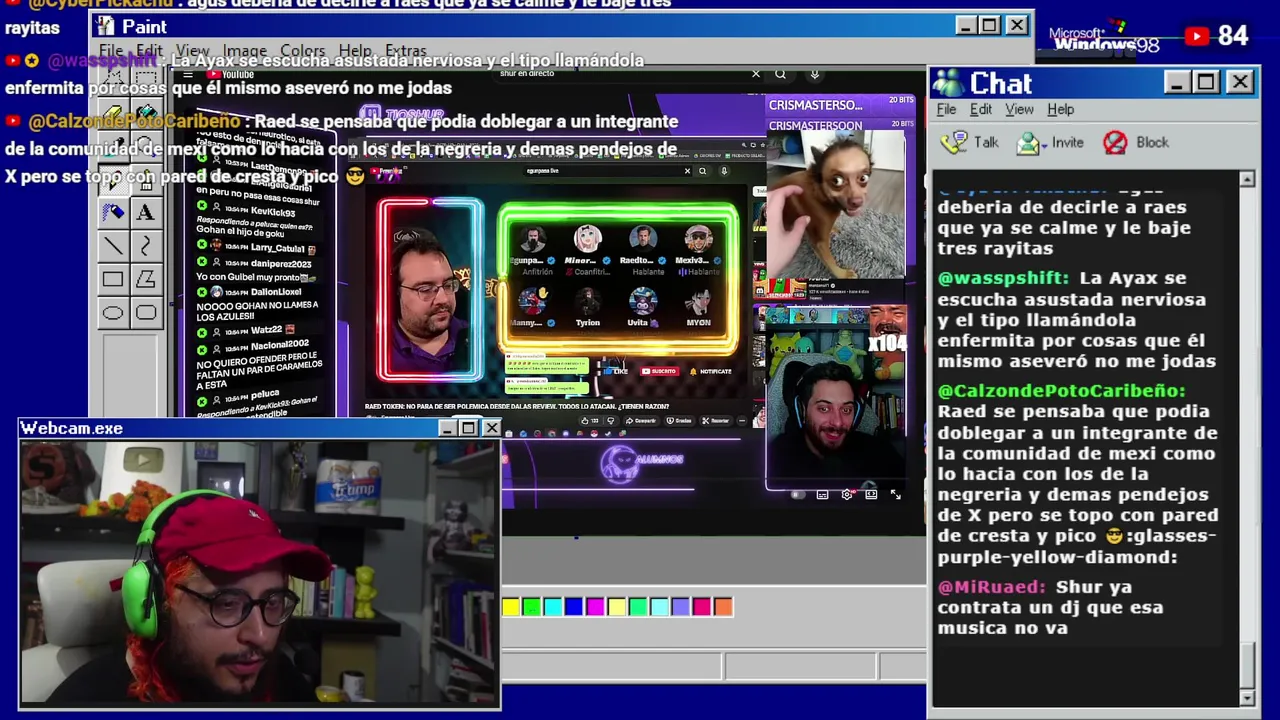Click the chihuahua dog video thumbnail
Image resolution: width=1280 pixels, height=720 pixels.
[x=836, y=205]
